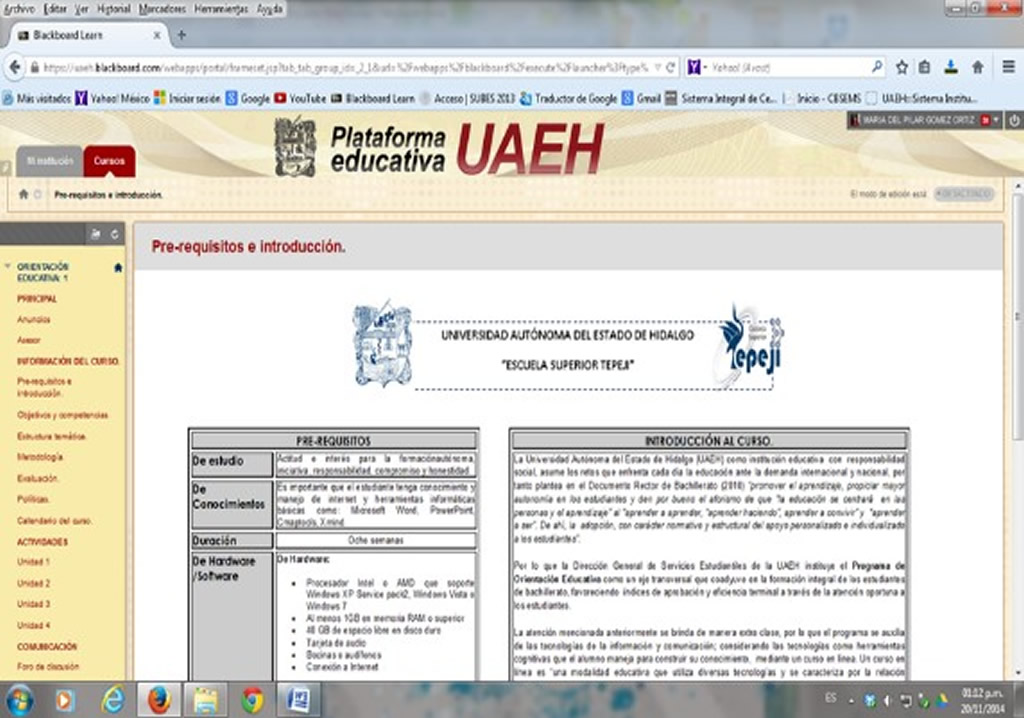Screen dimensions: 1024x718
Task: Switch to the Mi institución tab
Action: pyautogui.click(x=50, y=161)
